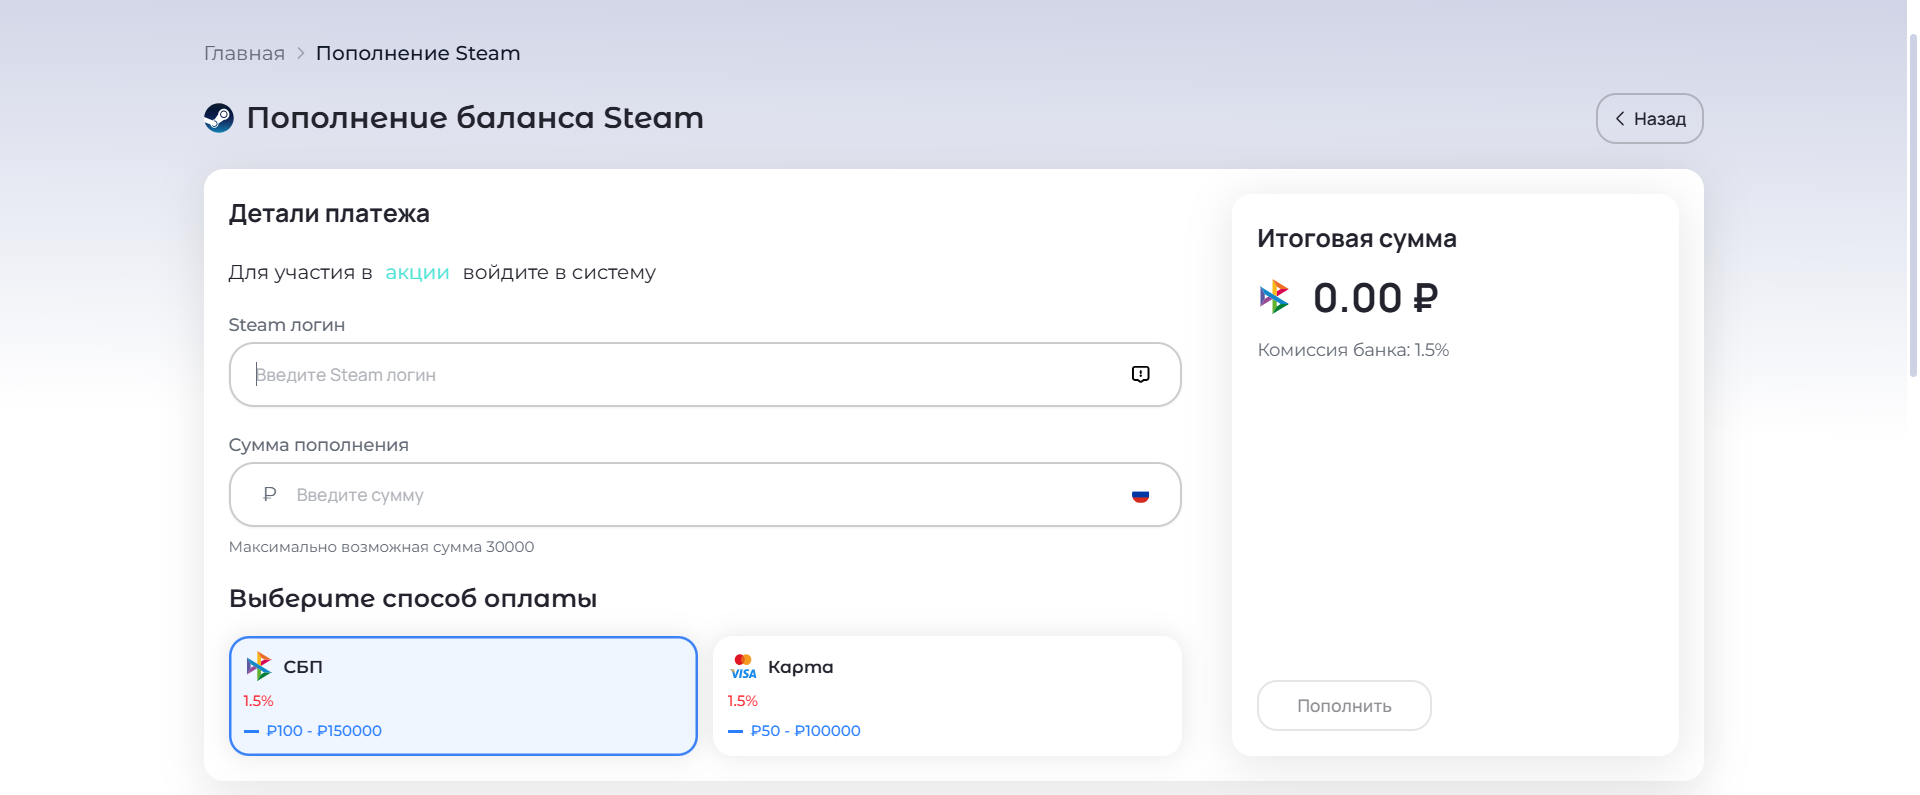Click the СБП logo next to the total amount
1920x795 pixels.
[1274, 297]
